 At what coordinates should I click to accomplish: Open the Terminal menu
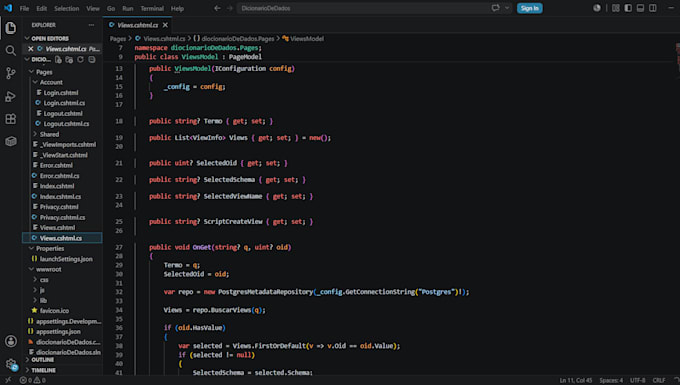click(152, 8)
